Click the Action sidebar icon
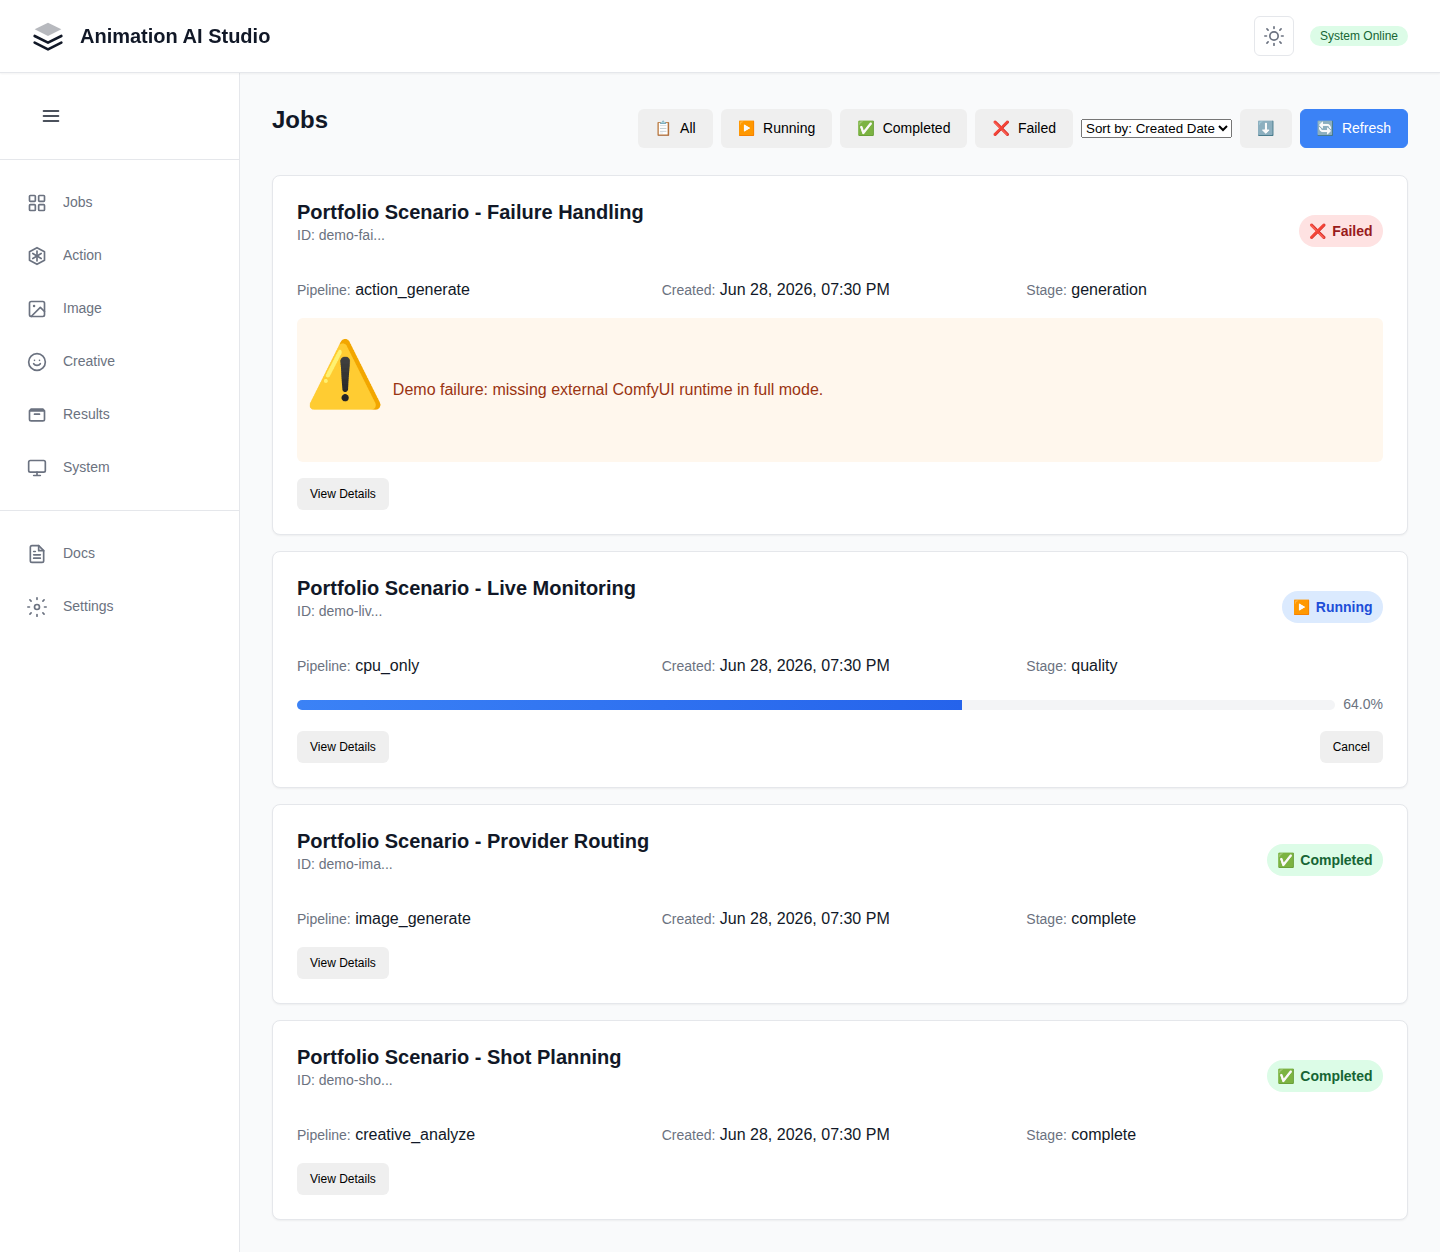Screen dimensions: 1440x1252 click(x=37, y=256)
